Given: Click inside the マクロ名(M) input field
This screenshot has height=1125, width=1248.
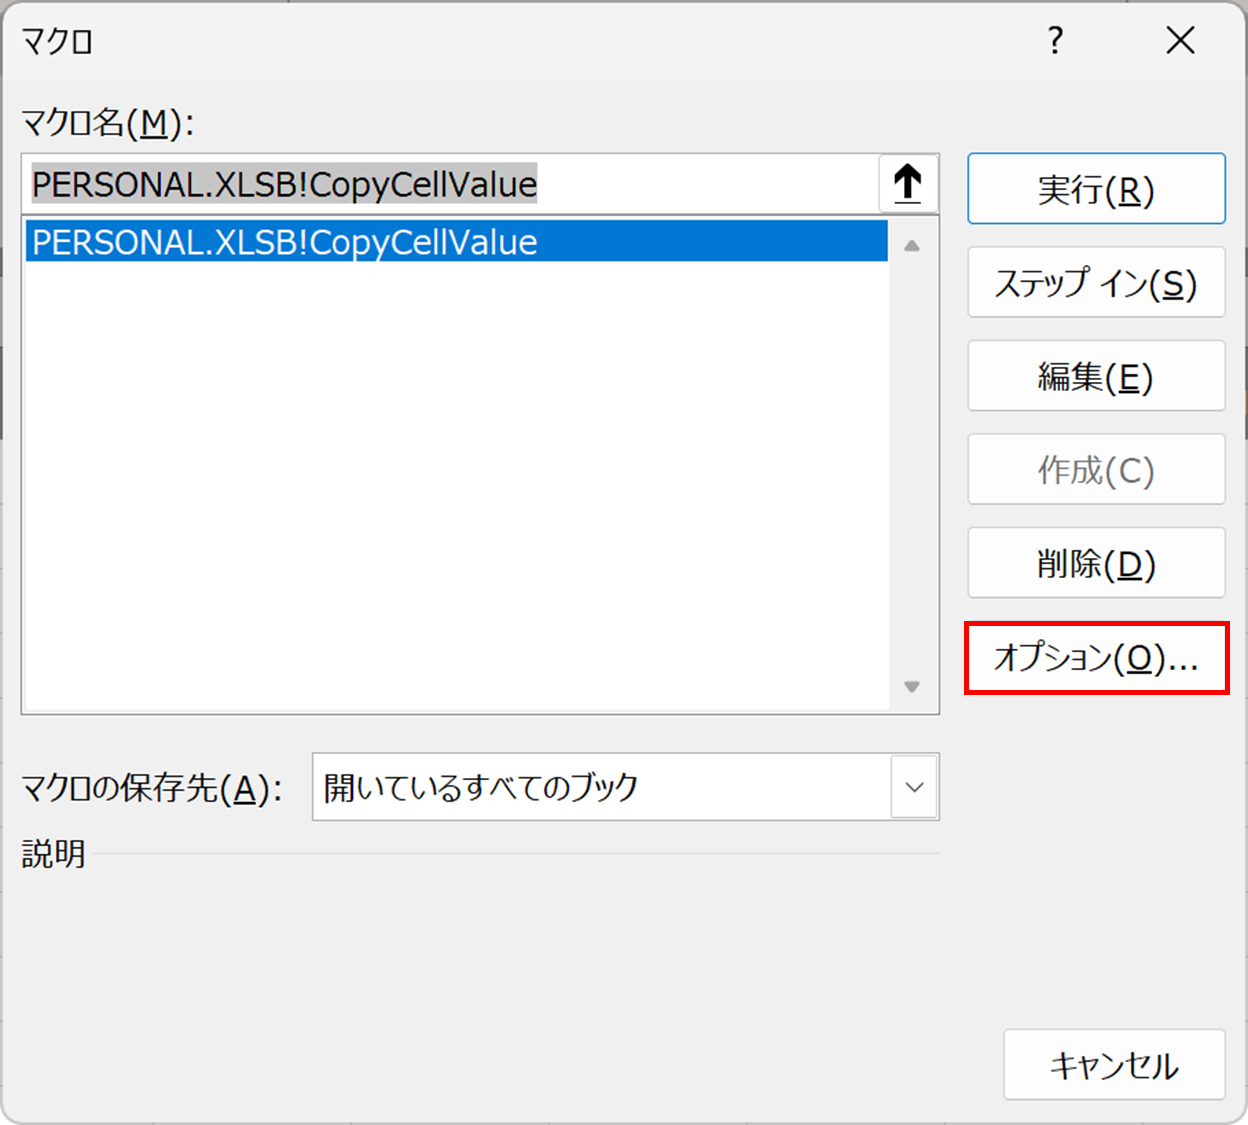Looking at the screenshot, I should pos(450,184).
